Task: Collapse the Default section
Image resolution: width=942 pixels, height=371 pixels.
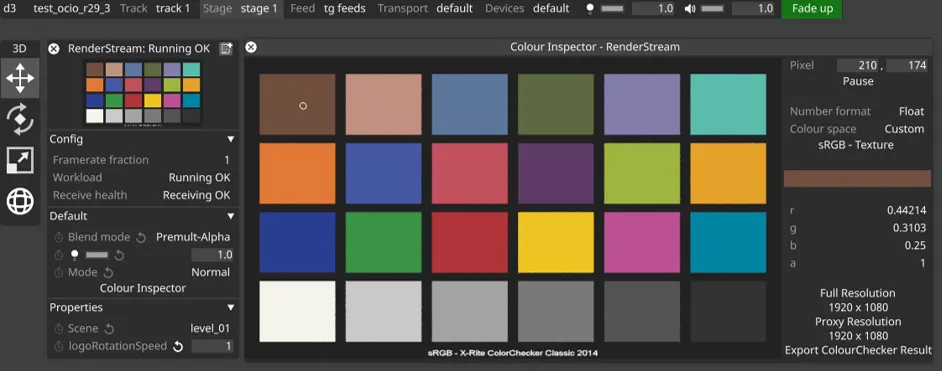Action: point(231,216)
